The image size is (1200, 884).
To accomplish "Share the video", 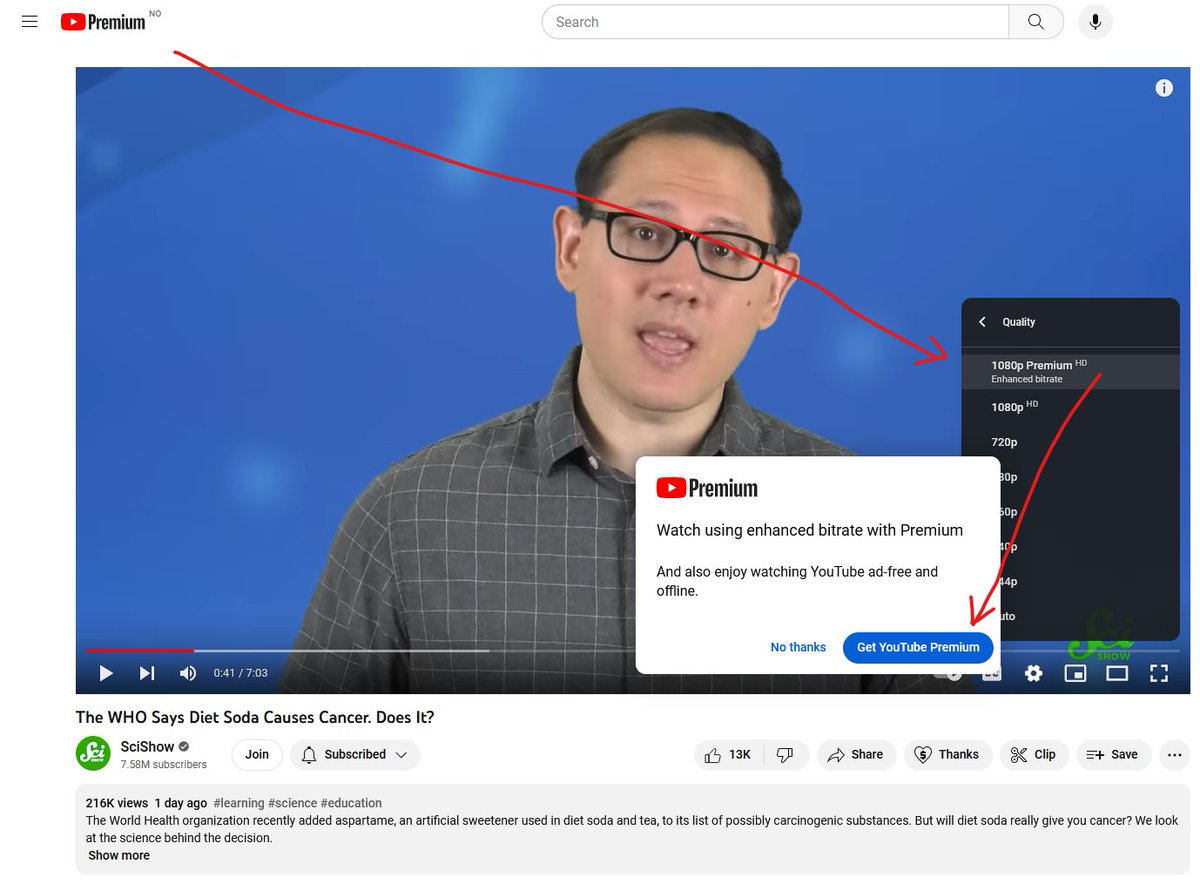I will [x=855, y=754].
